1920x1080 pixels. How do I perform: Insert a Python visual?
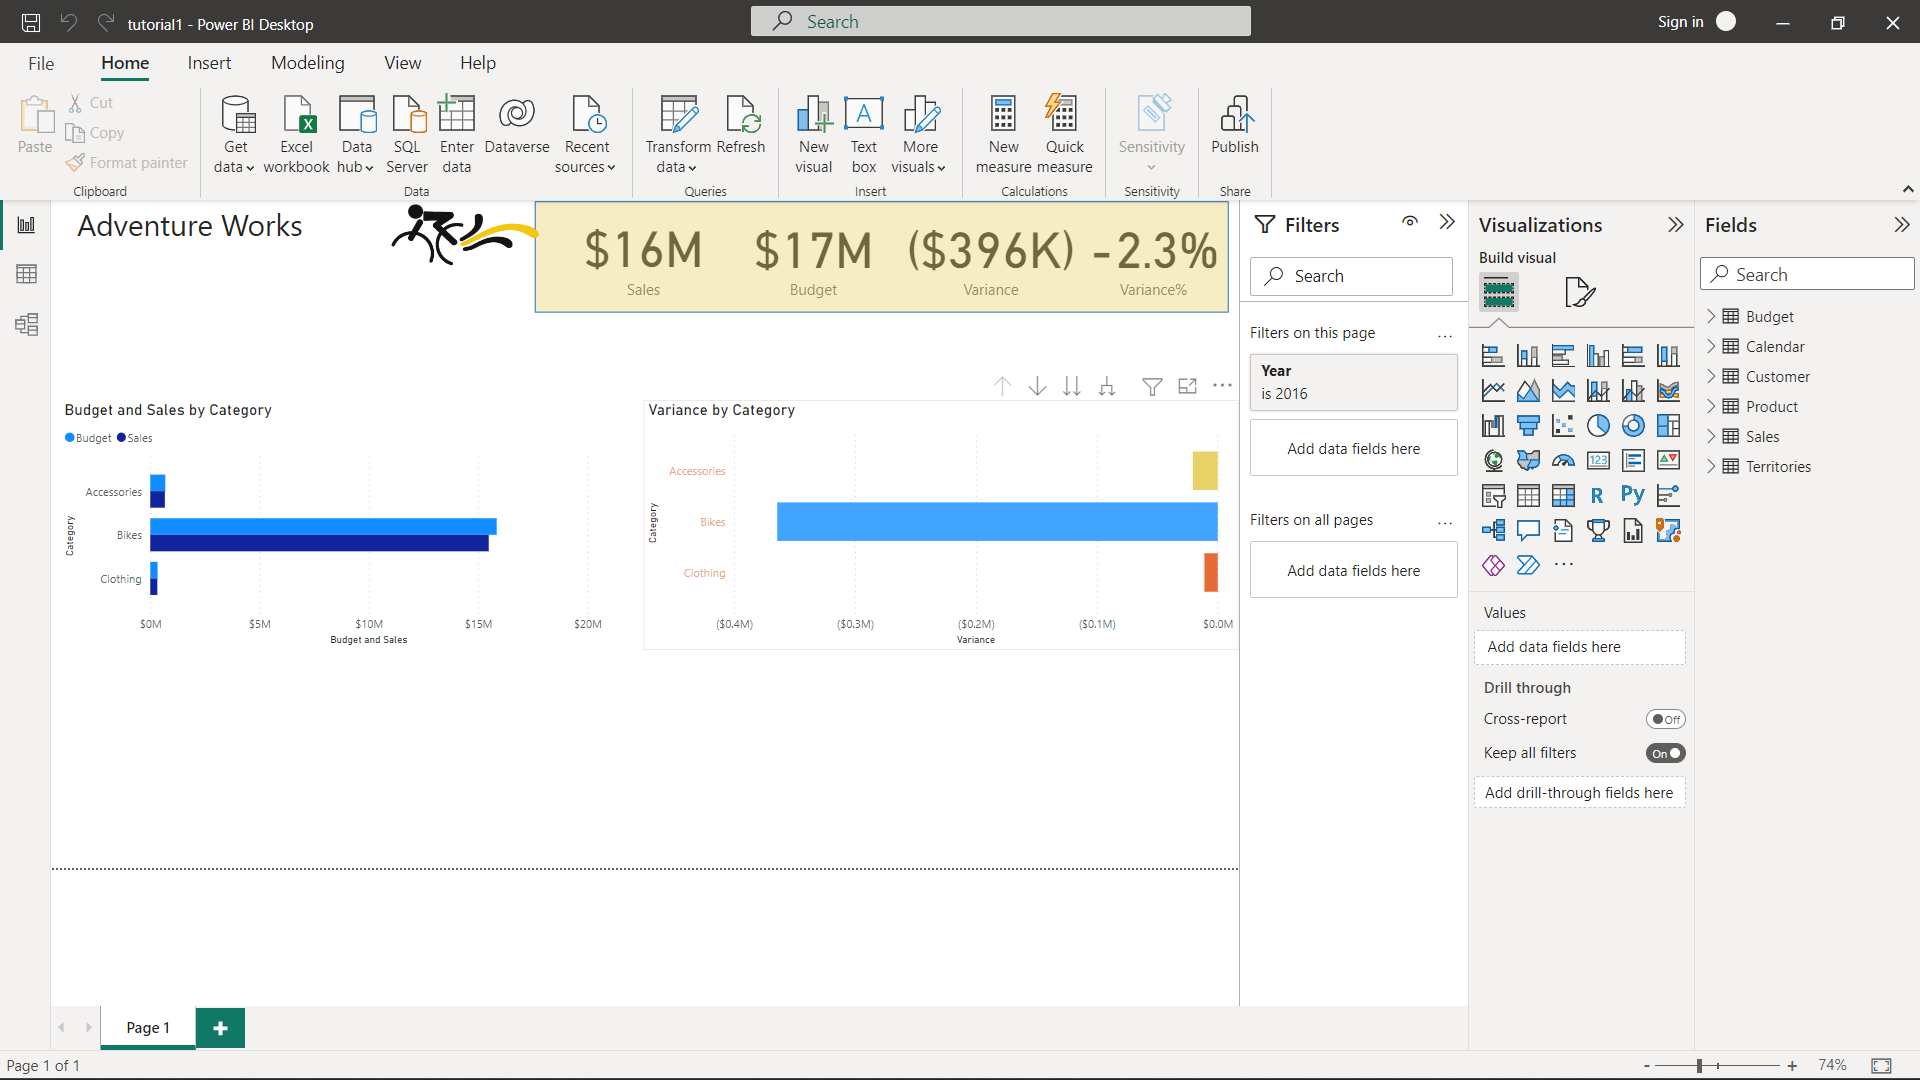(x=1633, y=495)
